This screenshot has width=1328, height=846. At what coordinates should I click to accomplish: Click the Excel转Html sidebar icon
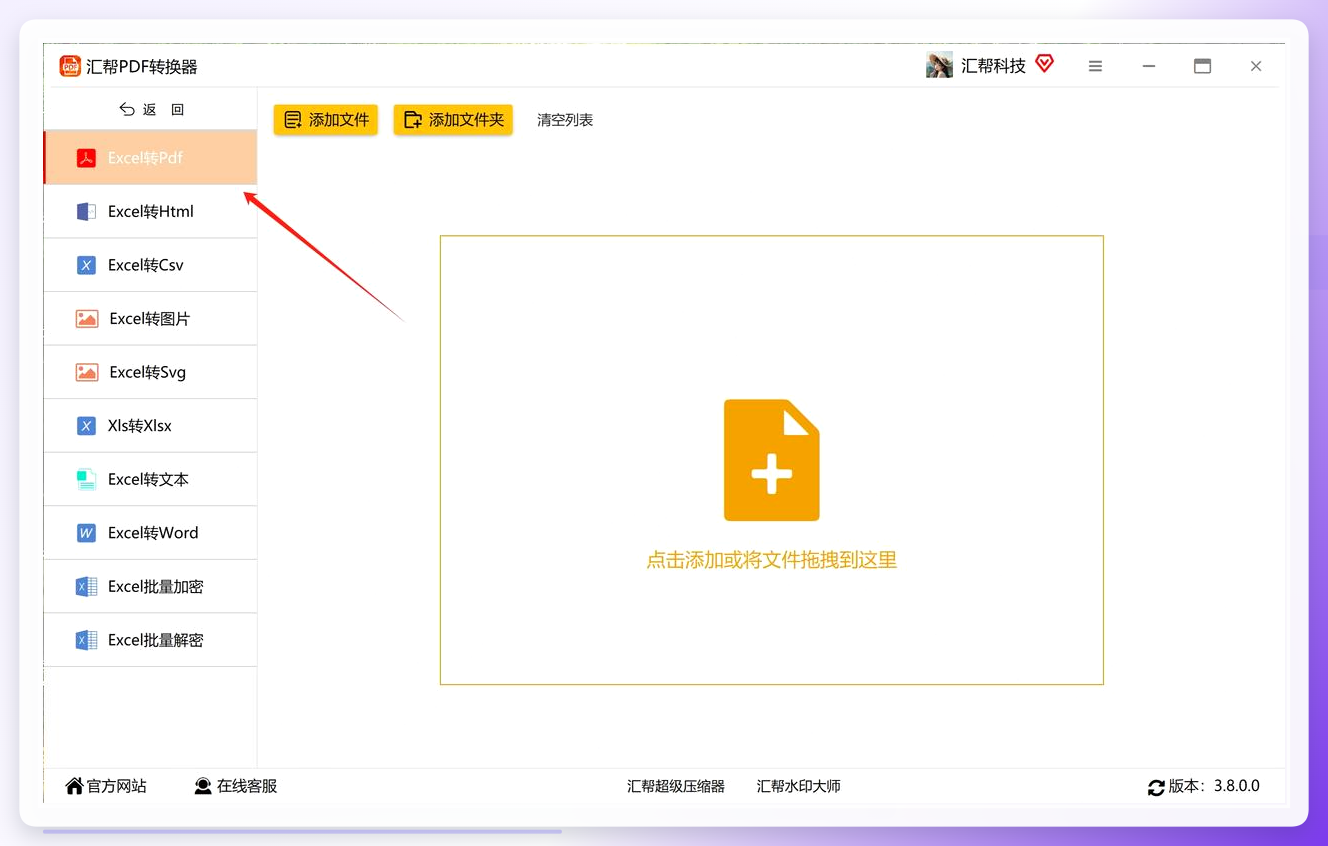pyautogui.click(x=86, y=212)
